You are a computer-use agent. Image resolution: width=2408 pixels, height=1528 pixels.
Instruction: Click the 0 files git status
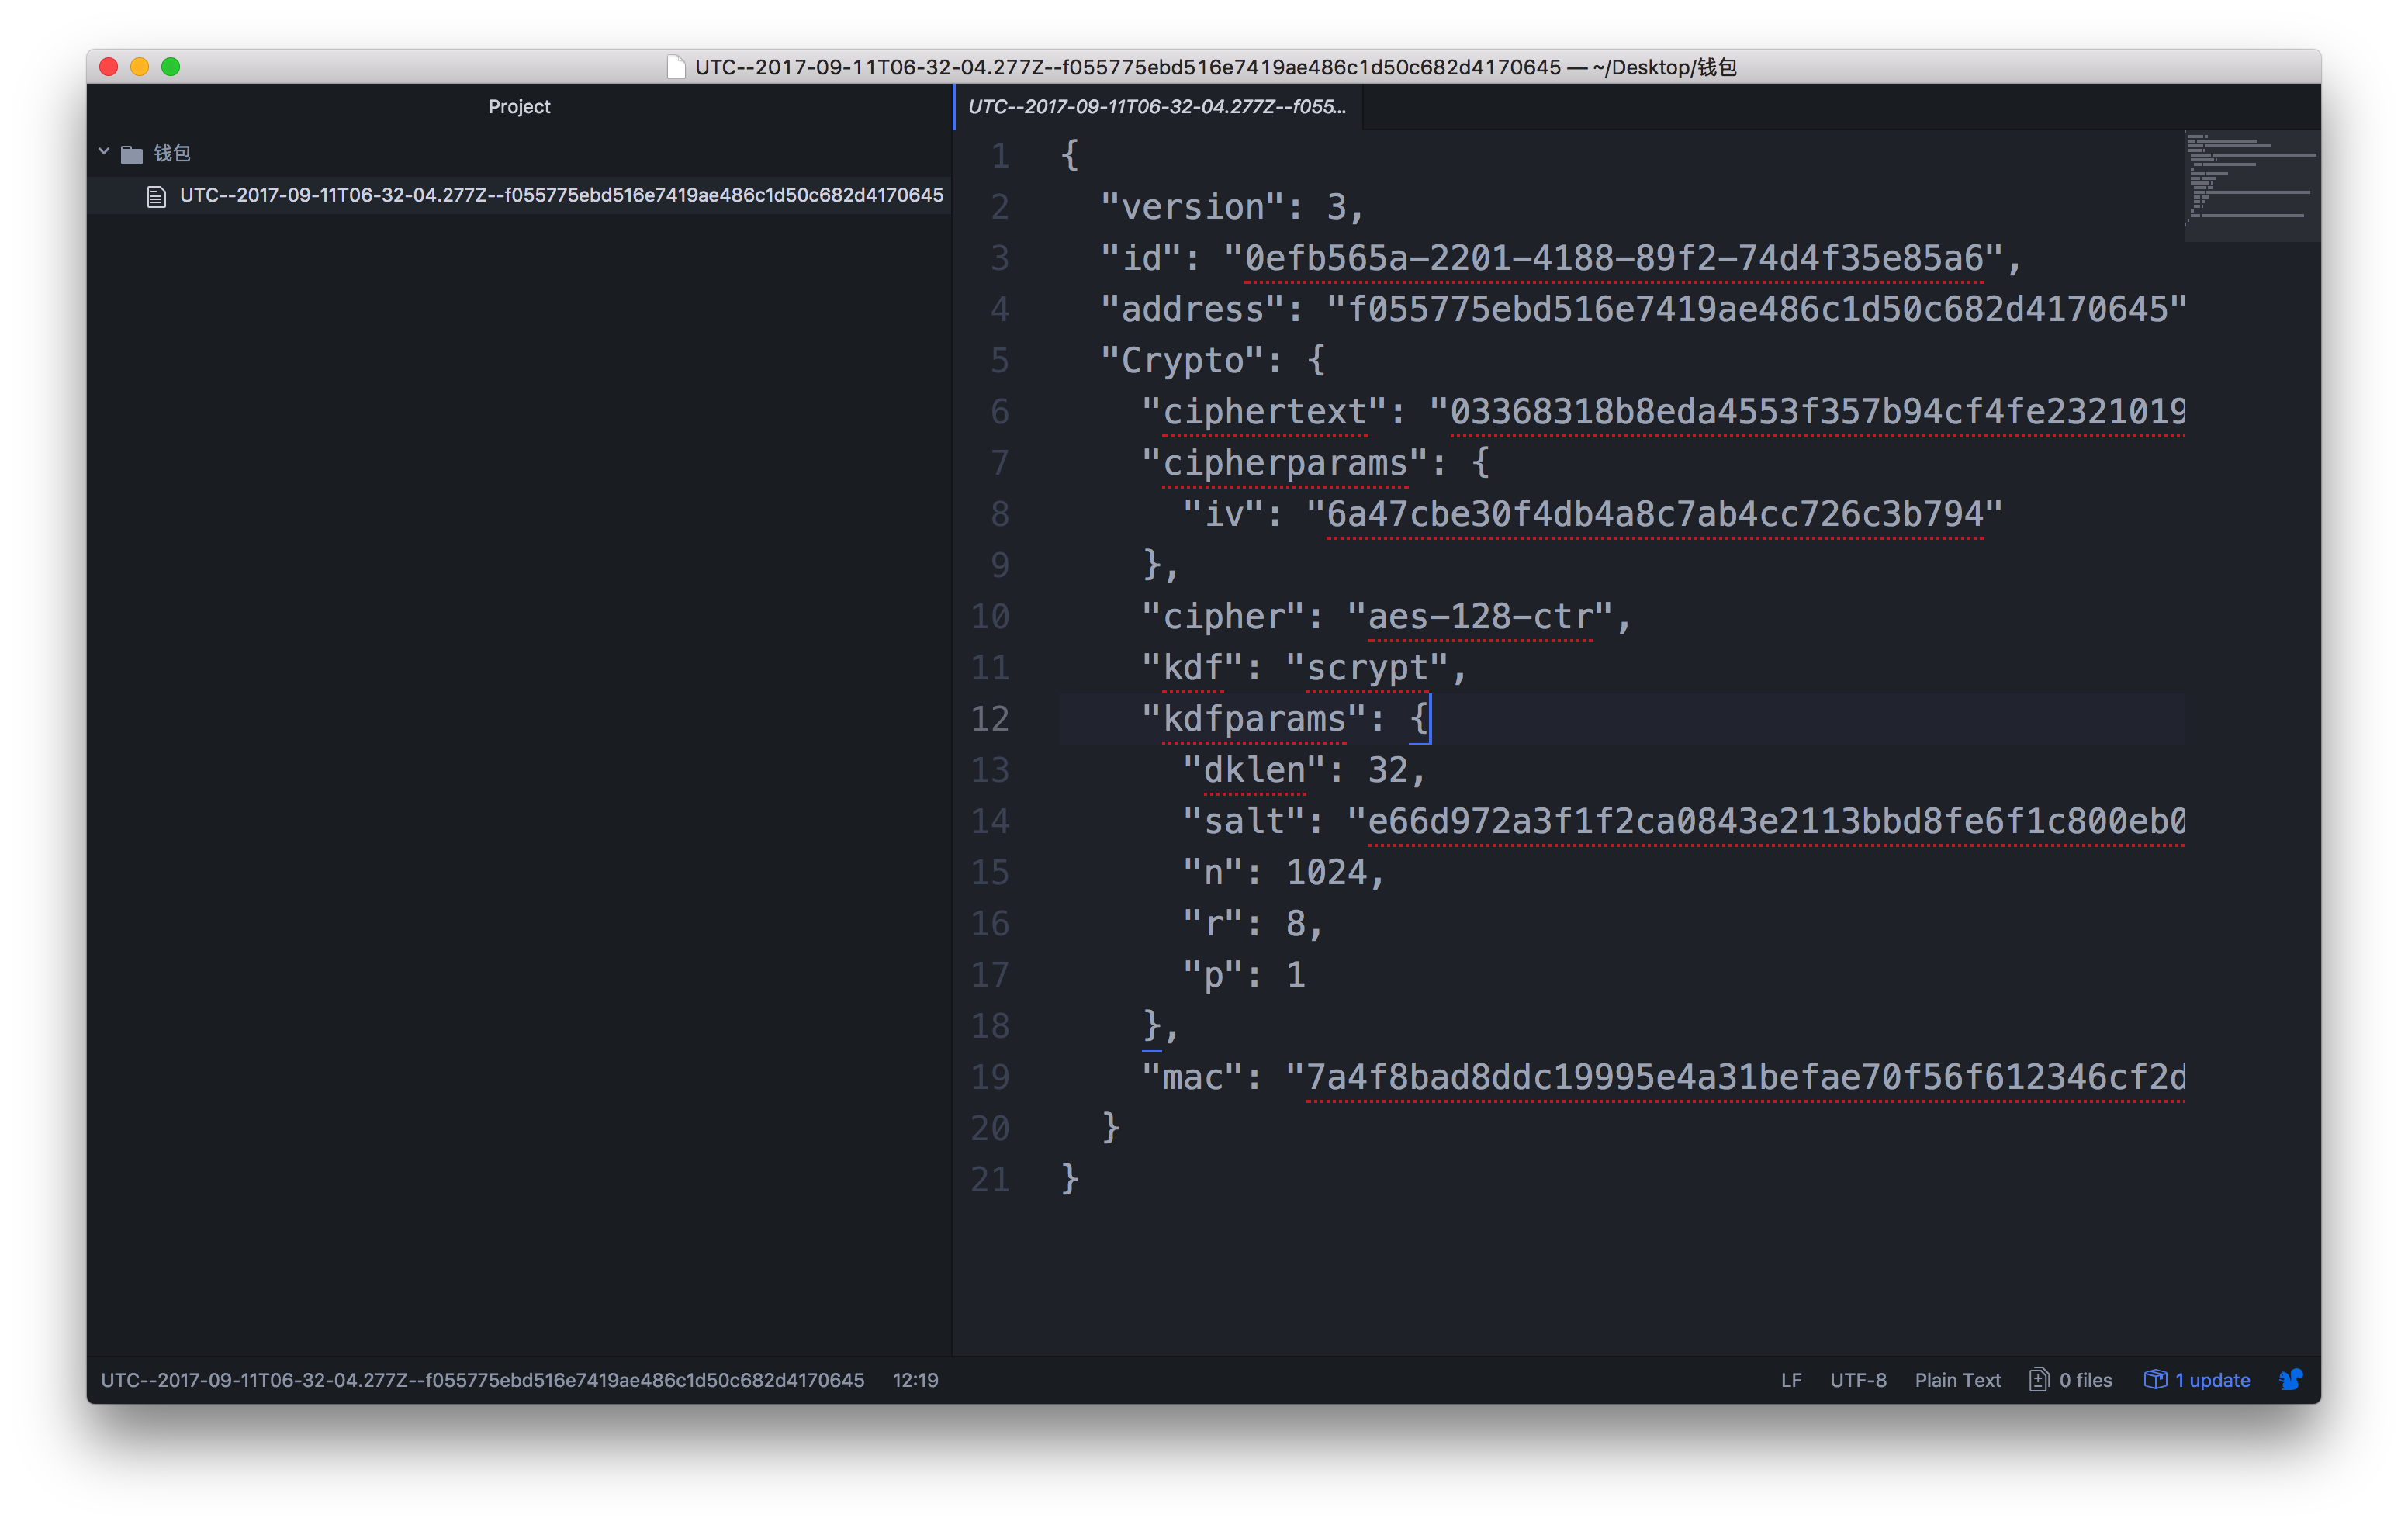pos(2085,1380)
